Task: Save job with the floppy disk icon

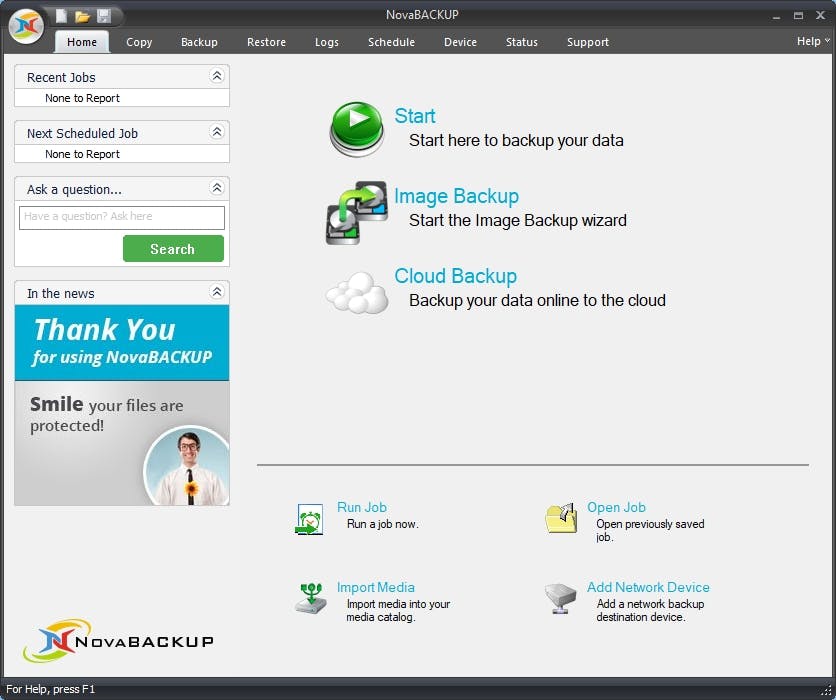Action: pos(104,16)
